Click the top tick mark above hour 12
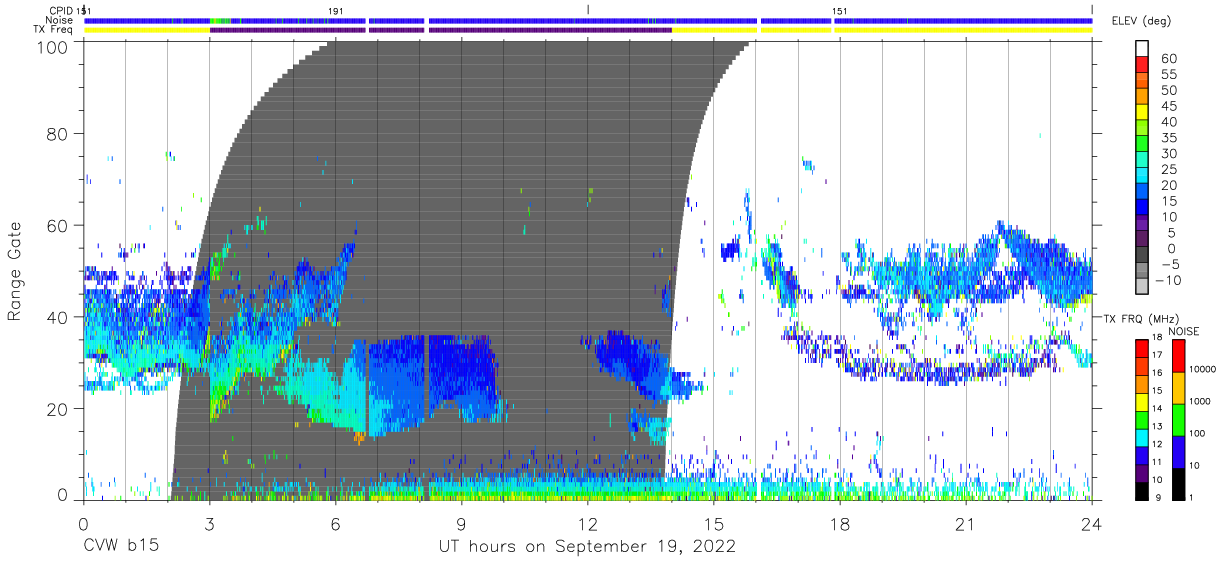Viewport: 1228px width, 567px height. point(588,9)
